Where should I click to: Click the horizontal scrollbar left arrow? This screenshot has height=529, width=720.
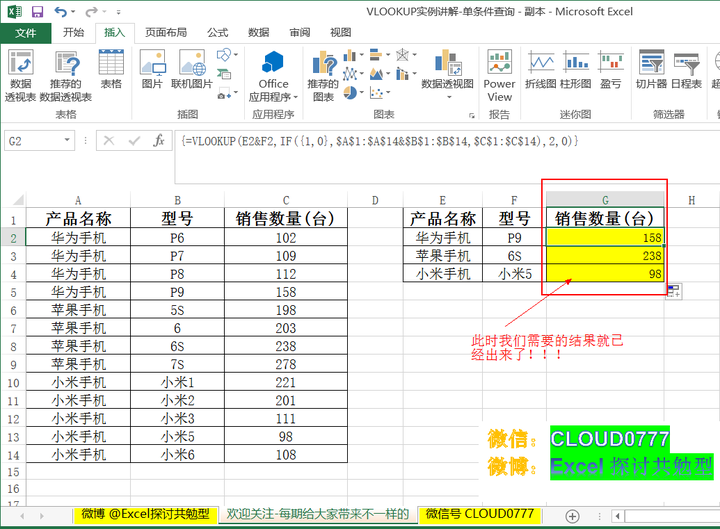[618, 516]
